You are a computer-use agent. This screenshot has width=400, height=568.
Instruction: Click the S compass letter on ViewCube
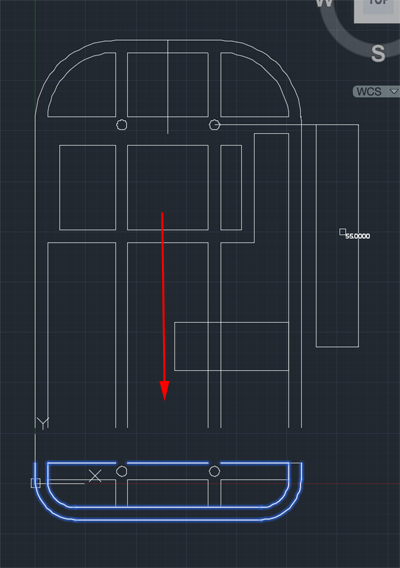[x=378, y=54]
